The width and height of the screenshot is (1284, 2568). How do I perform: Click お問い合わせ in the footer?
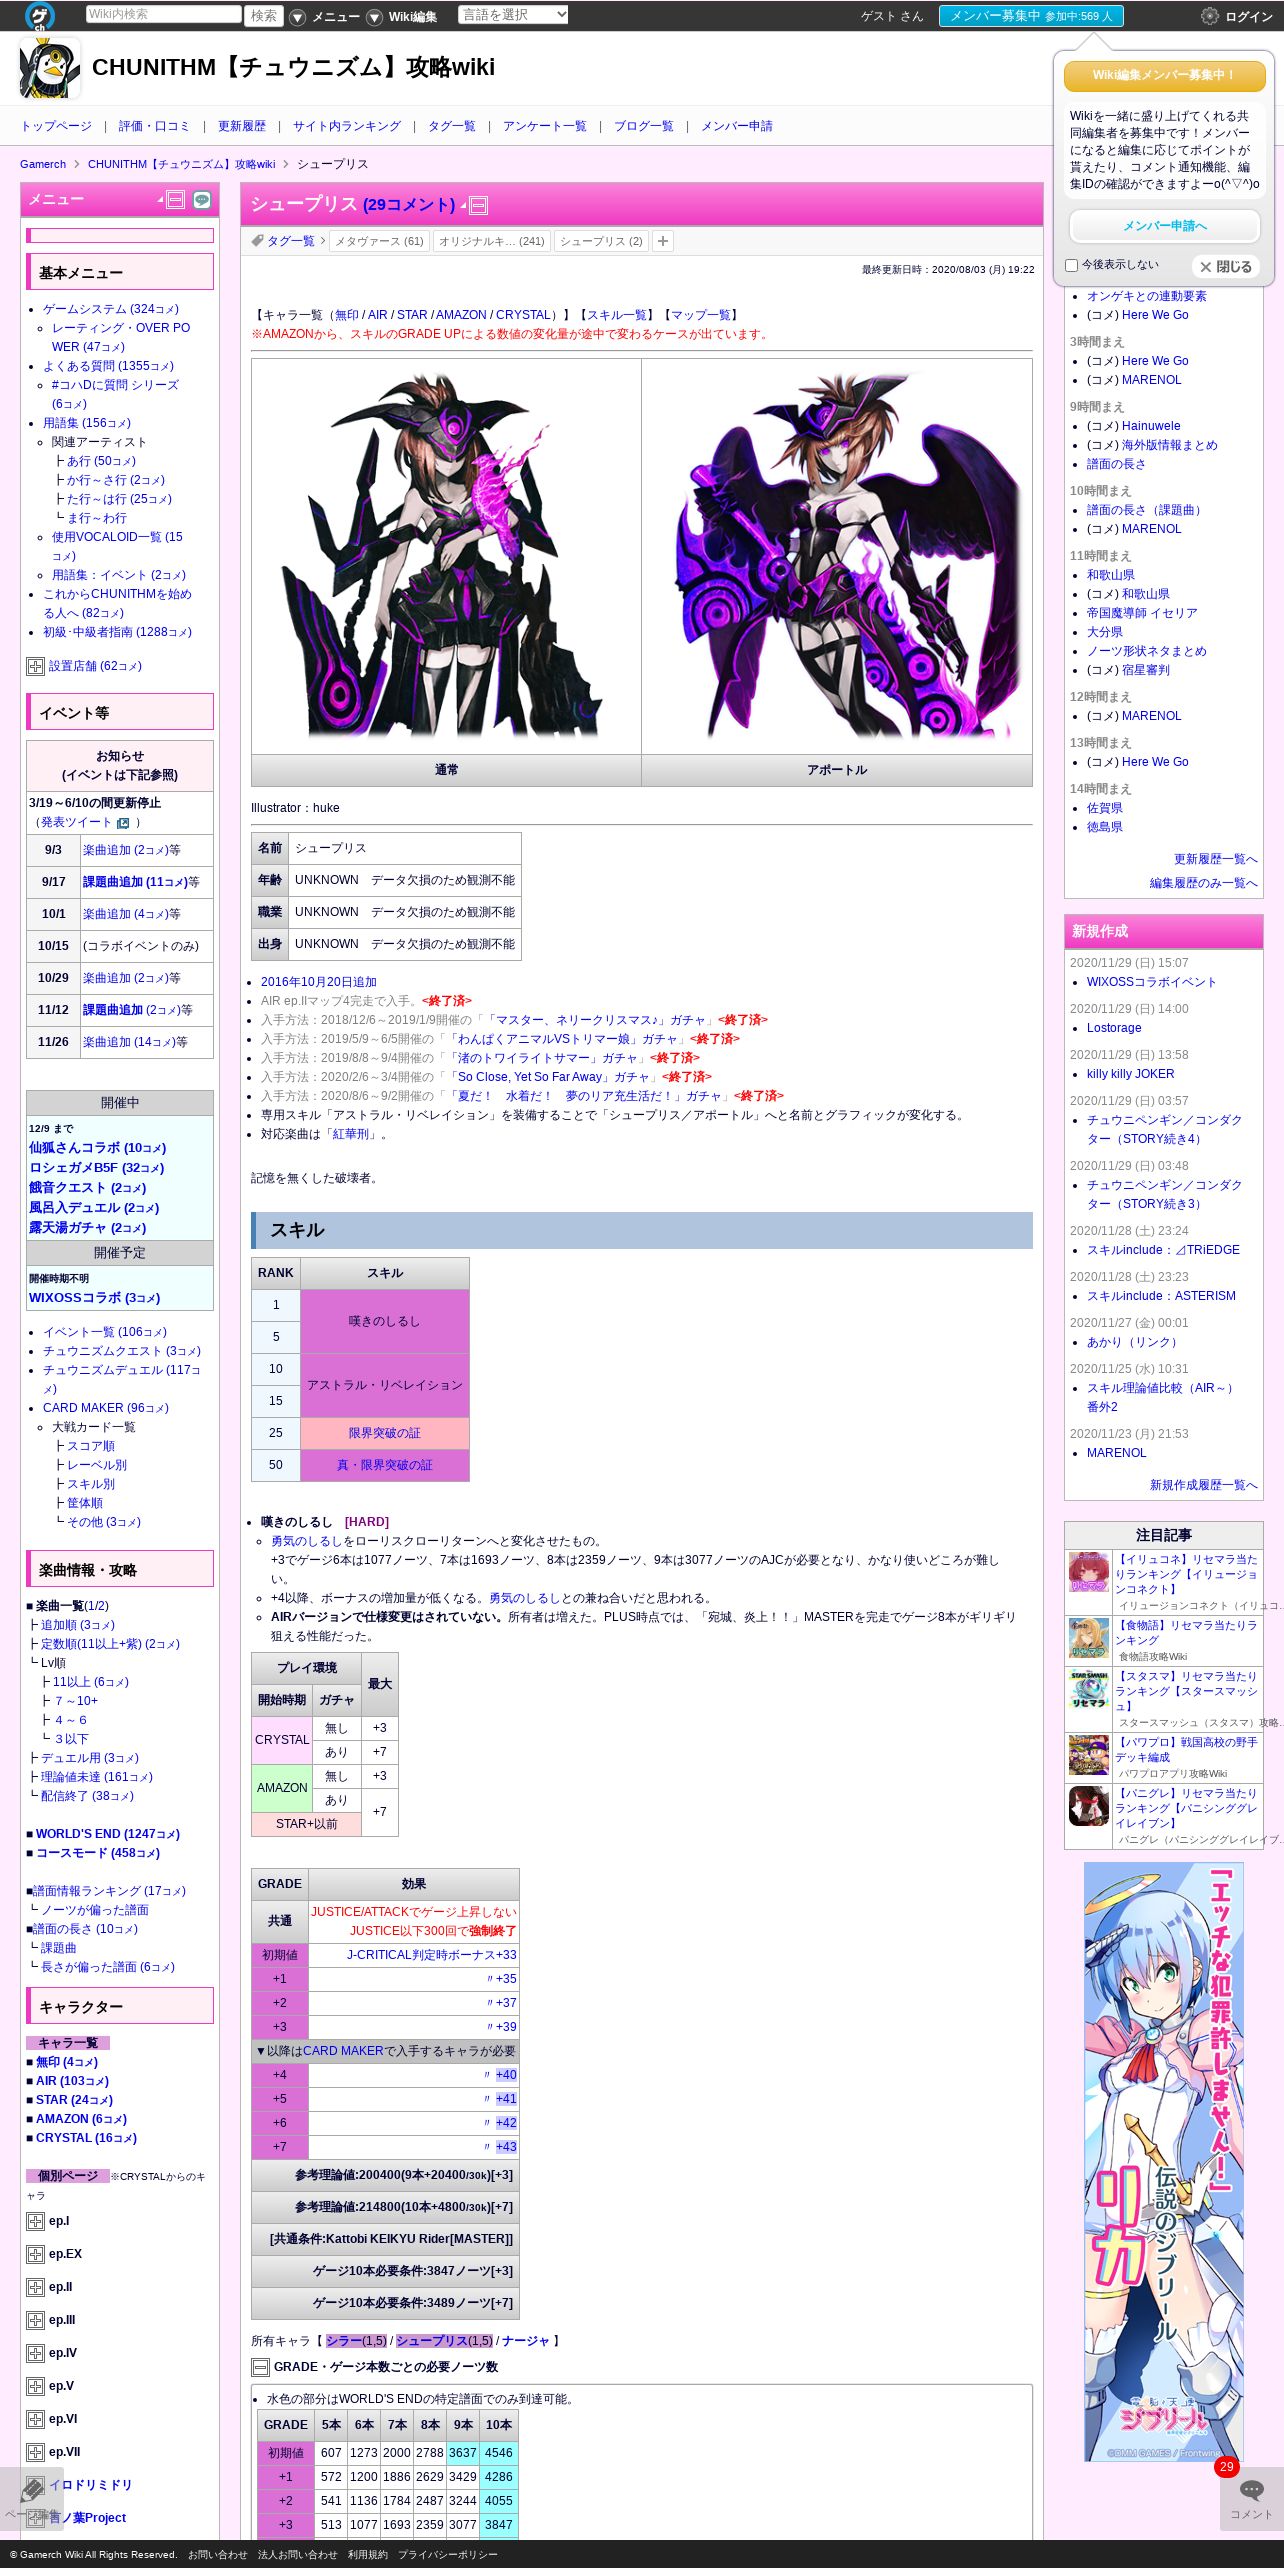tap(218, 2555)
